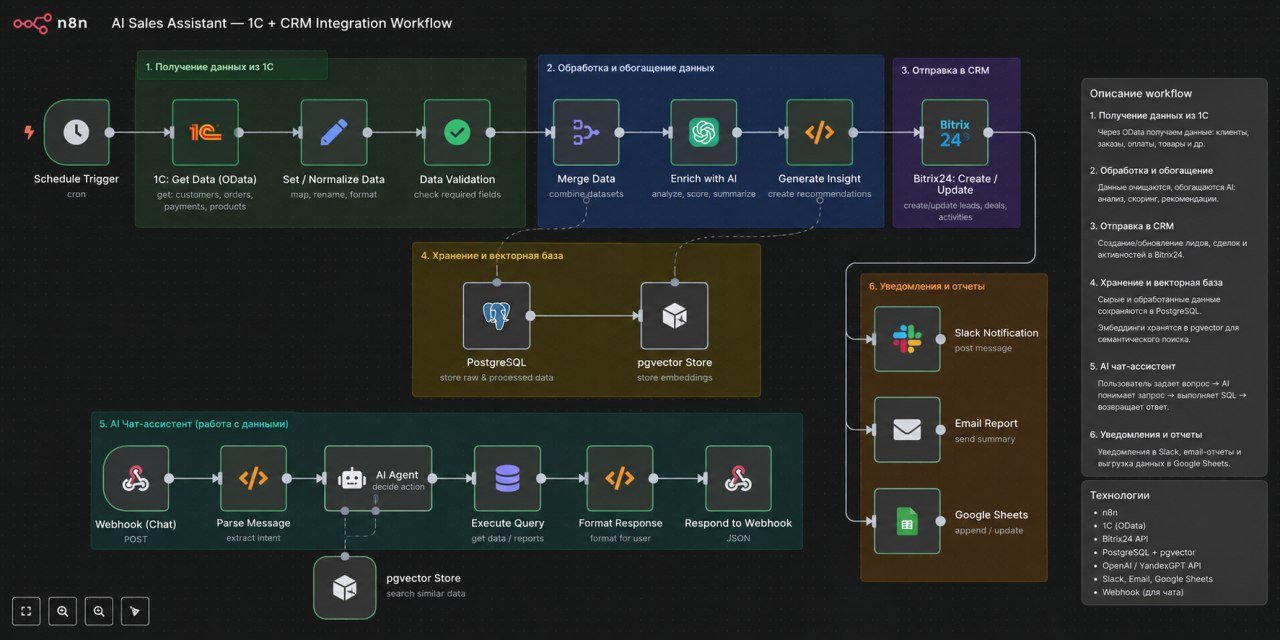Click the Email Report label text
1280x640 pixels.
[x=986, y=423]
